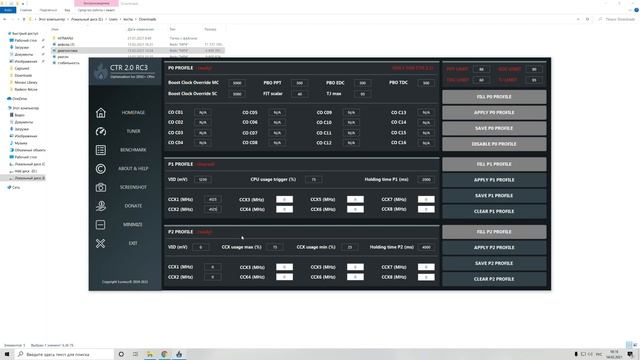This screenshot has width=640, height=360.
Task: Focus P1 CCX1 (MHz) field
Action: [212, 200]
